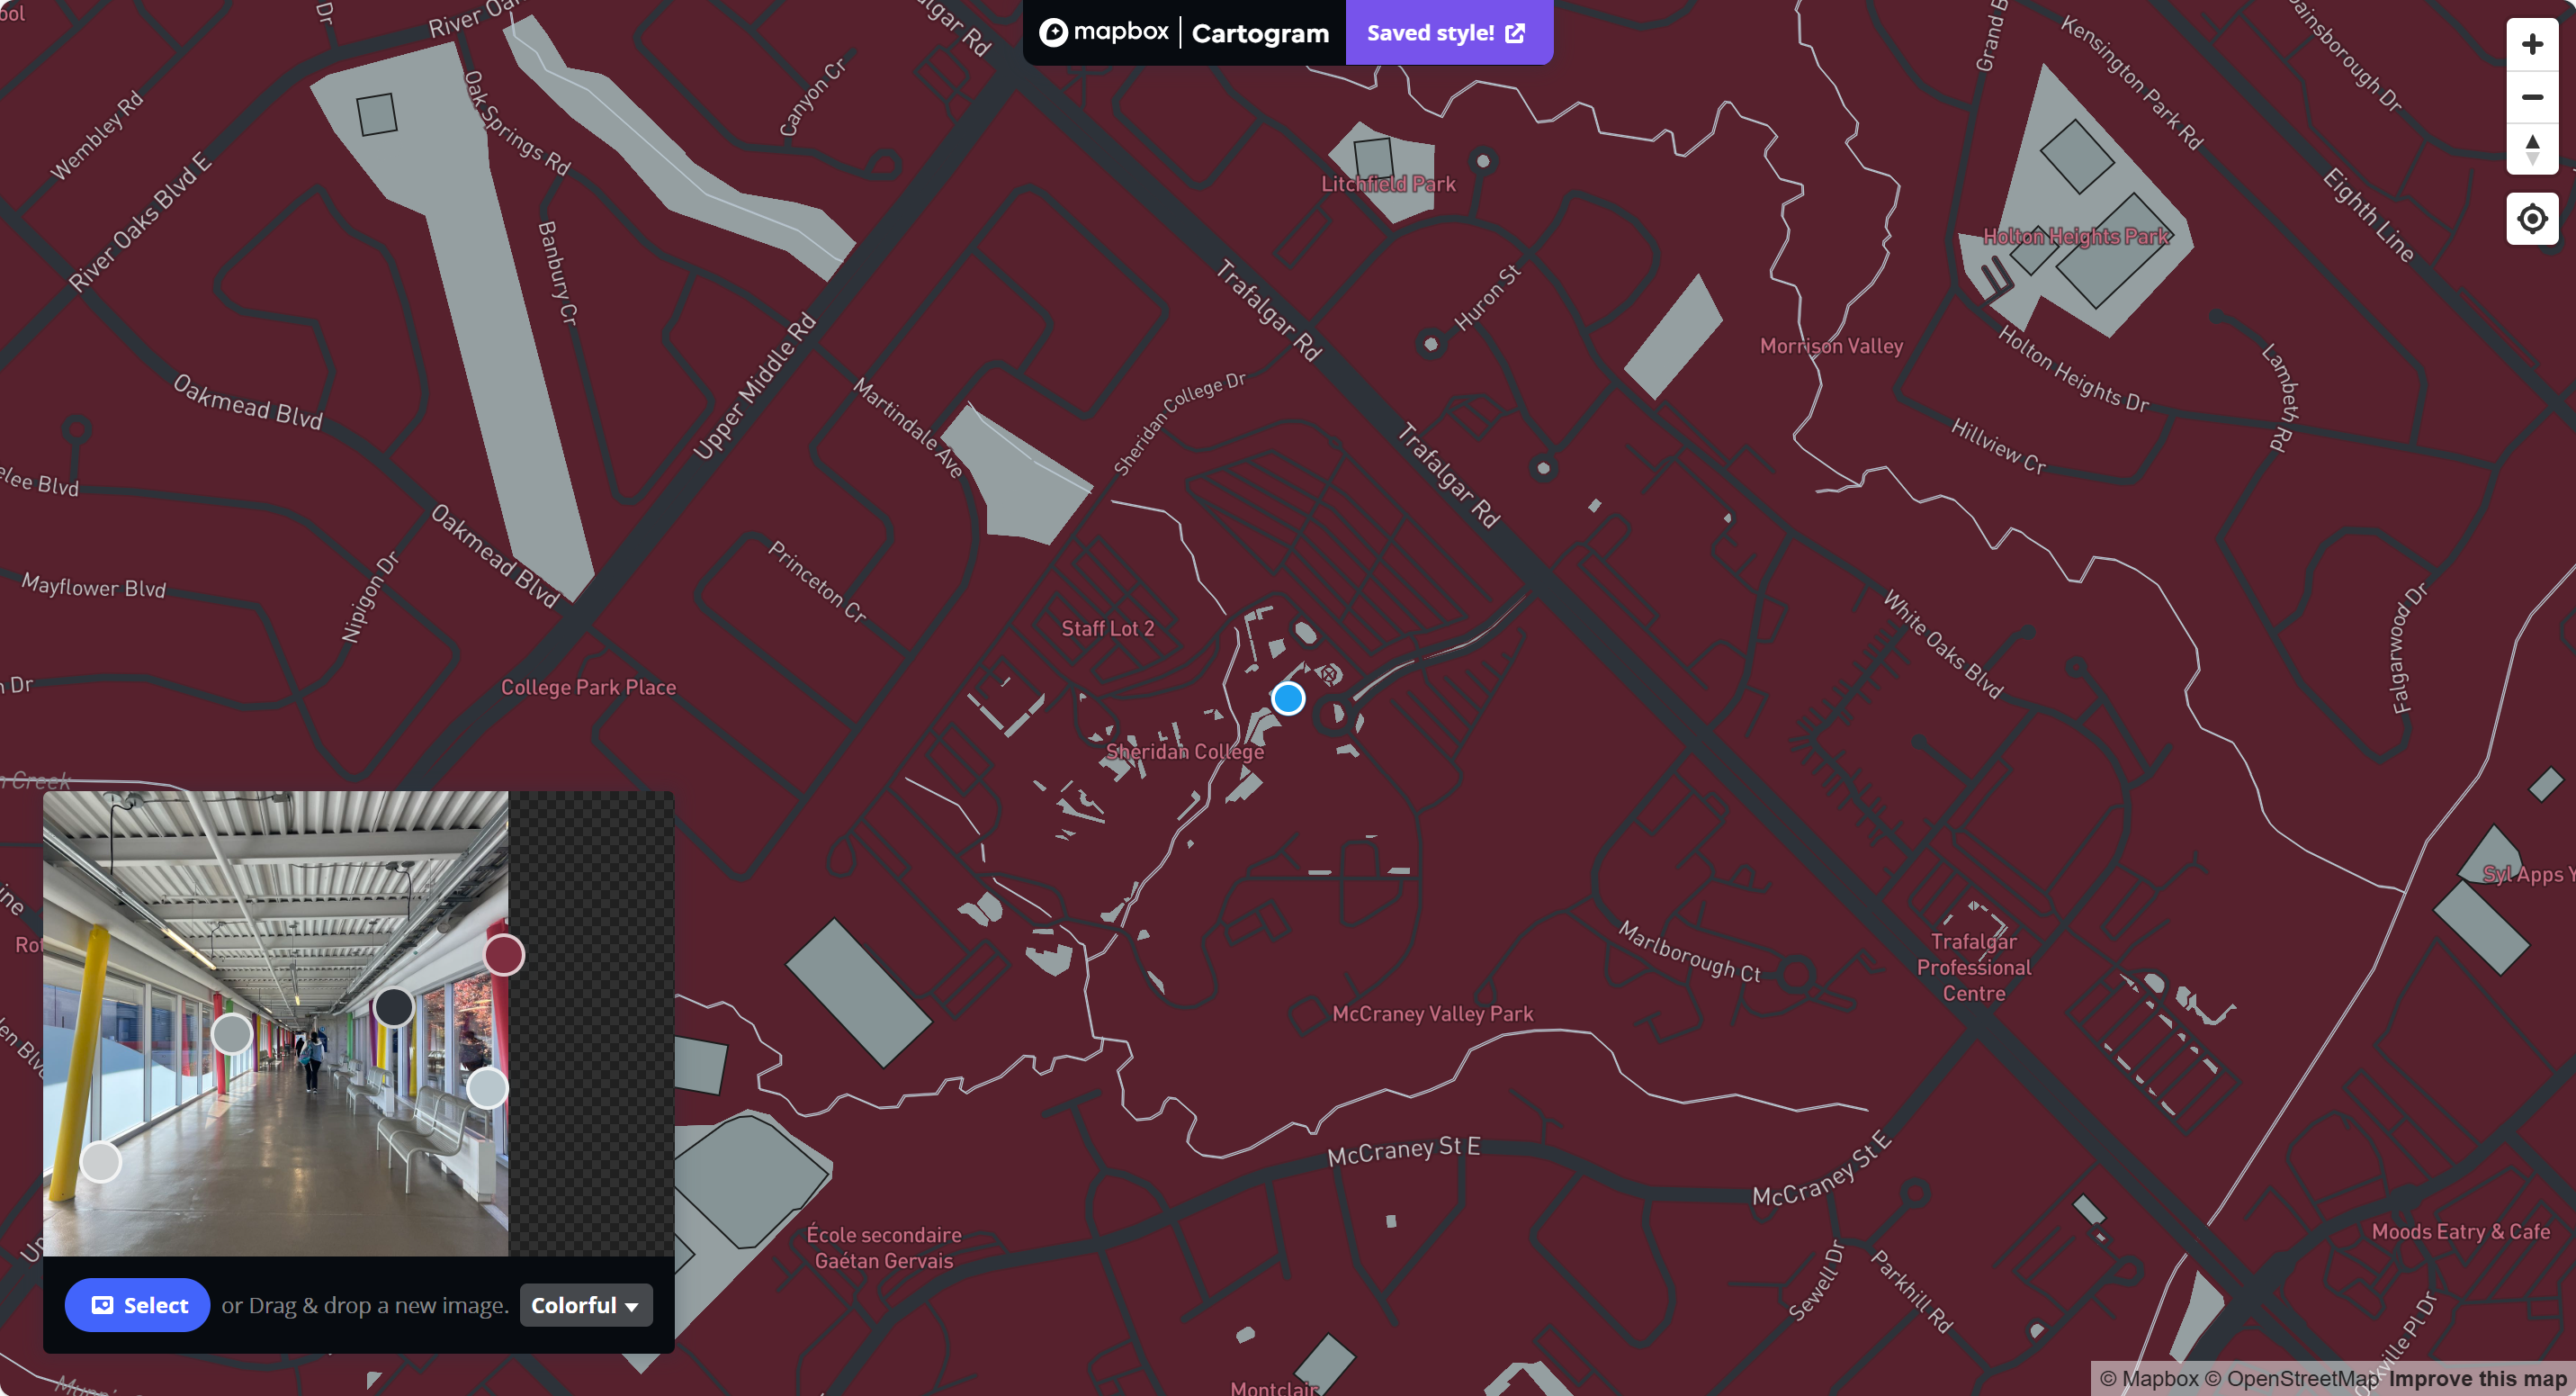Viewport: 2576px width, 1396px height.
Task: Click the image icon inside the Select button
Action: [x=102, y=1304]
